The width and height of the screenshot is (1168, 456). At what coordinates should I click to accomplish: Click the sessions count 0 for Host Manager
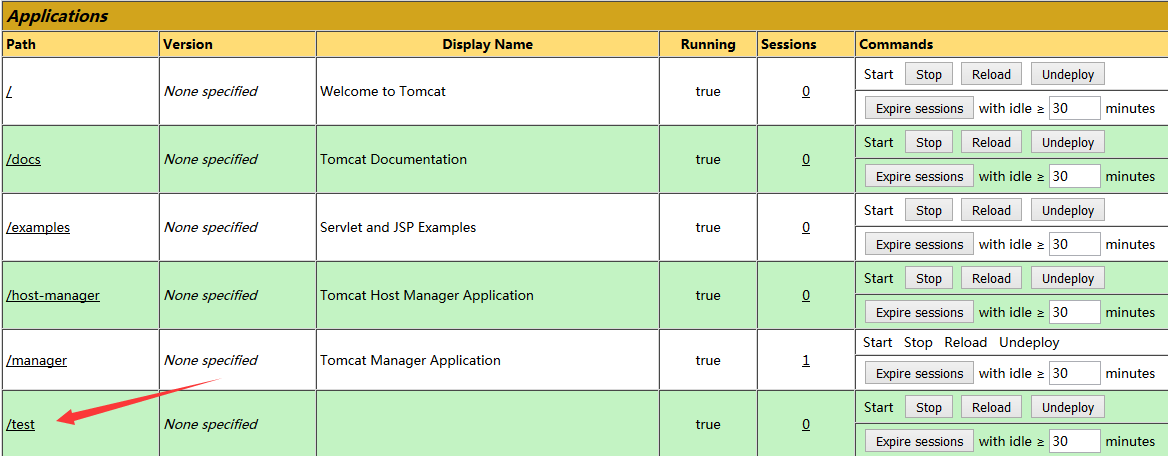806,295
